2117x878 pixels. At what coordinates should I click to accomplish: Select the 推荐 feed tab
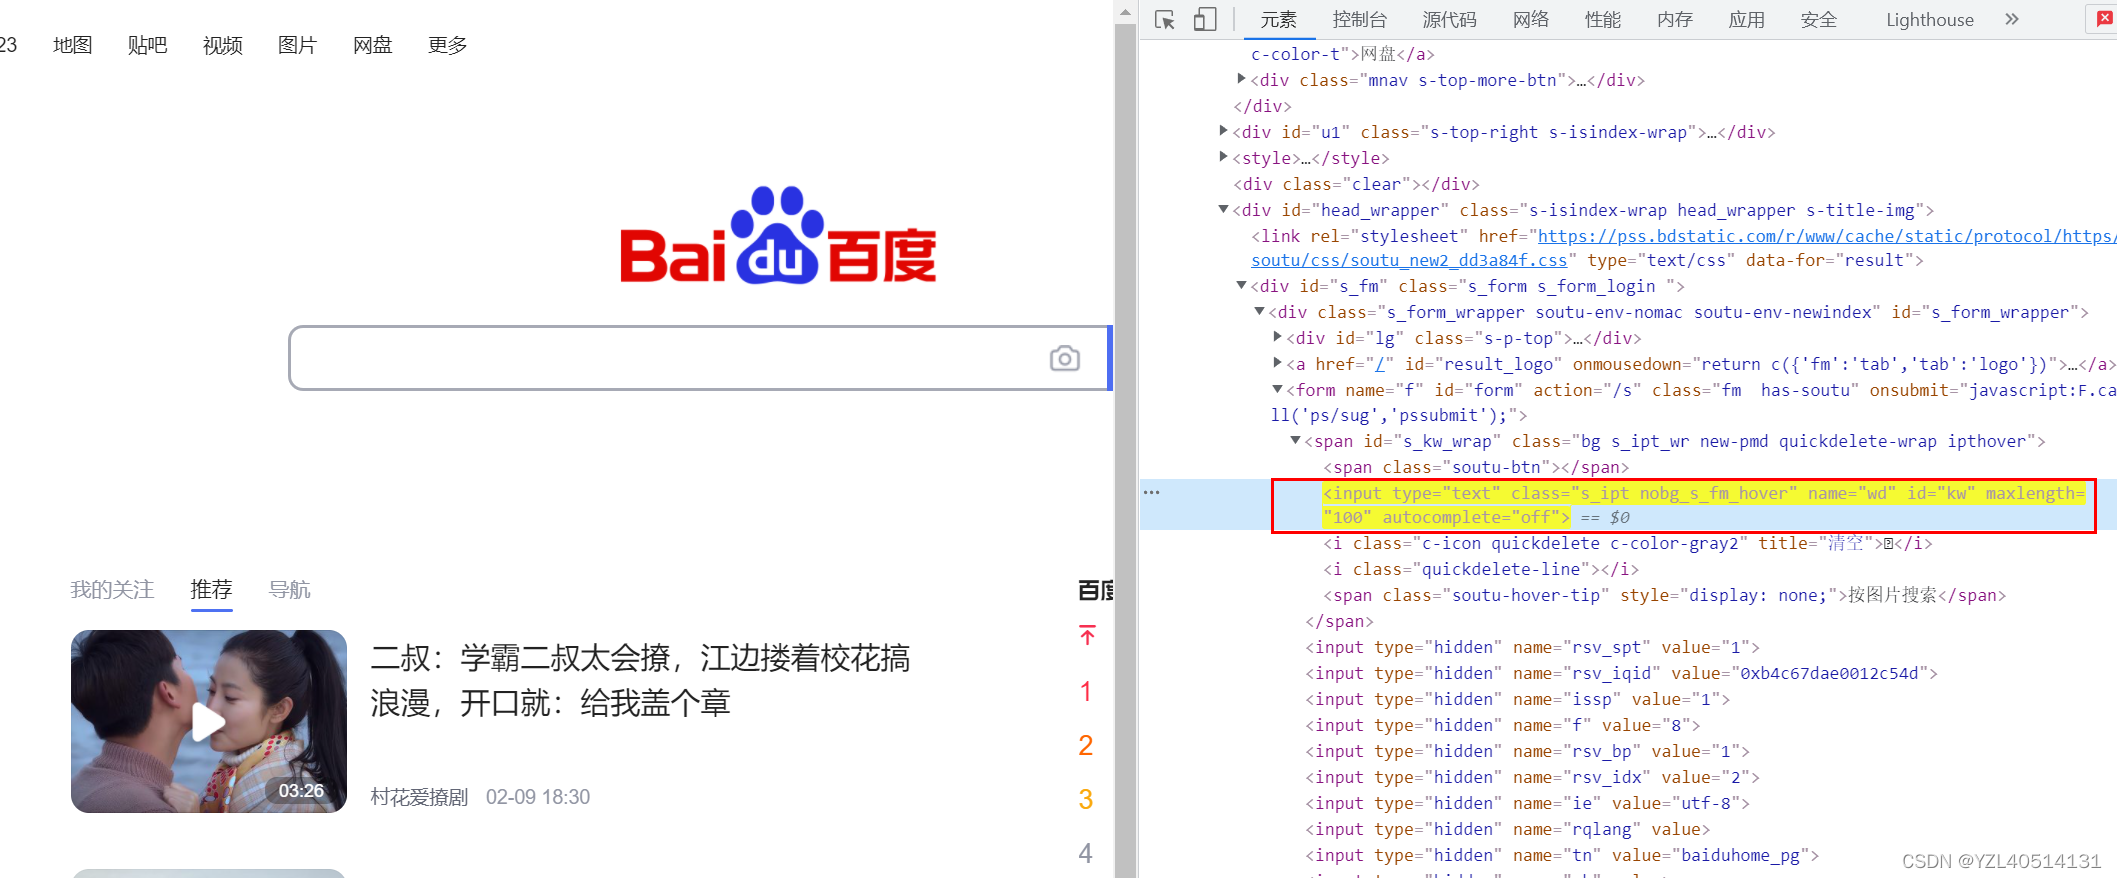(211, 590)
